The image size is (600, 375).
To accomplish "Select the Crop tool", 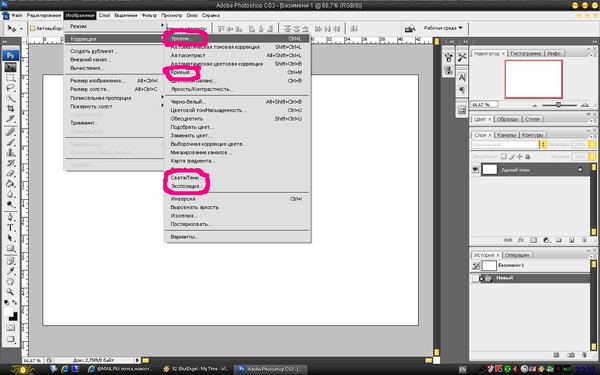I will click(x=10, y=109).
